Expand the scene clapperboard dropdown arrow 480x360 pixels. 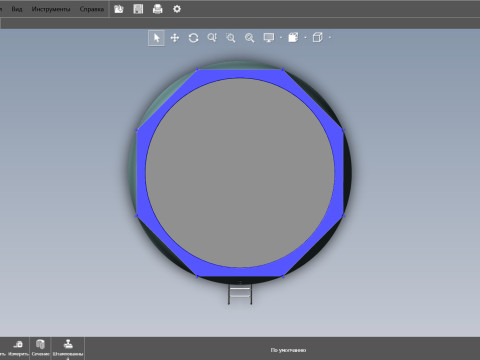tap(305, 38)
